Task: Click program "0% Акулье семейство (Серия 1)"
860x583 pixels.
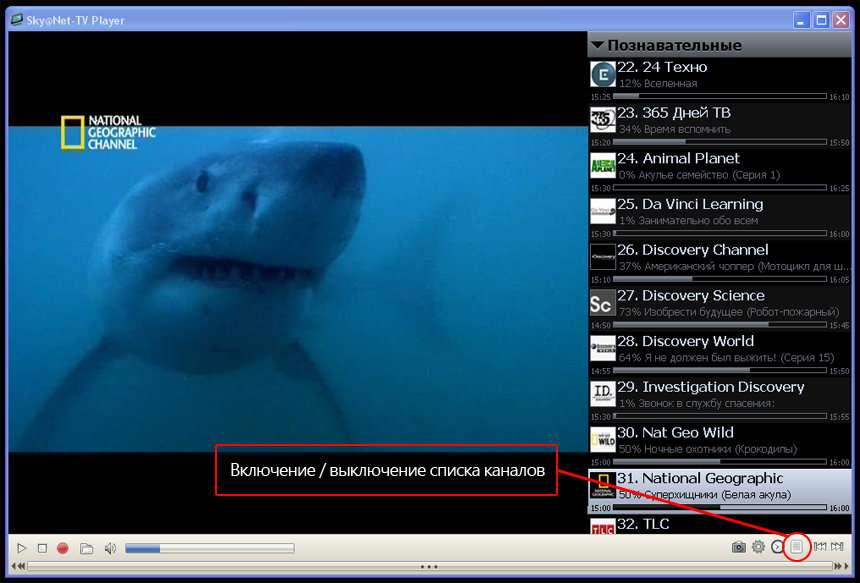Action: 699,175
